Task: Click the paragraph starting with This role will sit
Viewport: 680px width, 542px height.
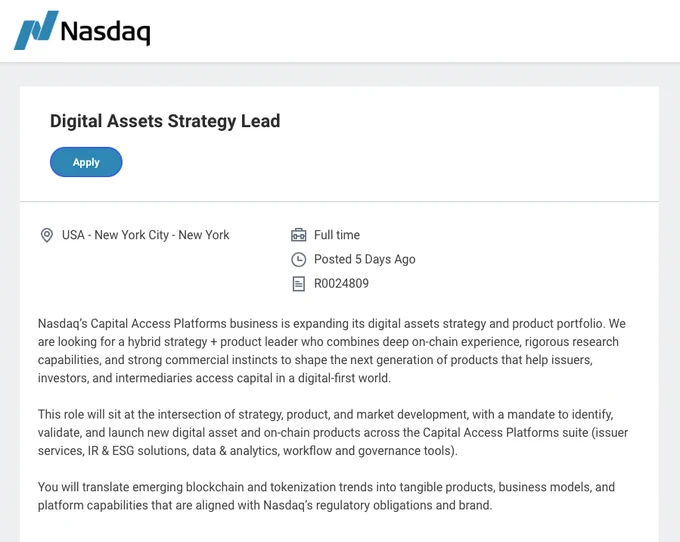Action: 333,433
